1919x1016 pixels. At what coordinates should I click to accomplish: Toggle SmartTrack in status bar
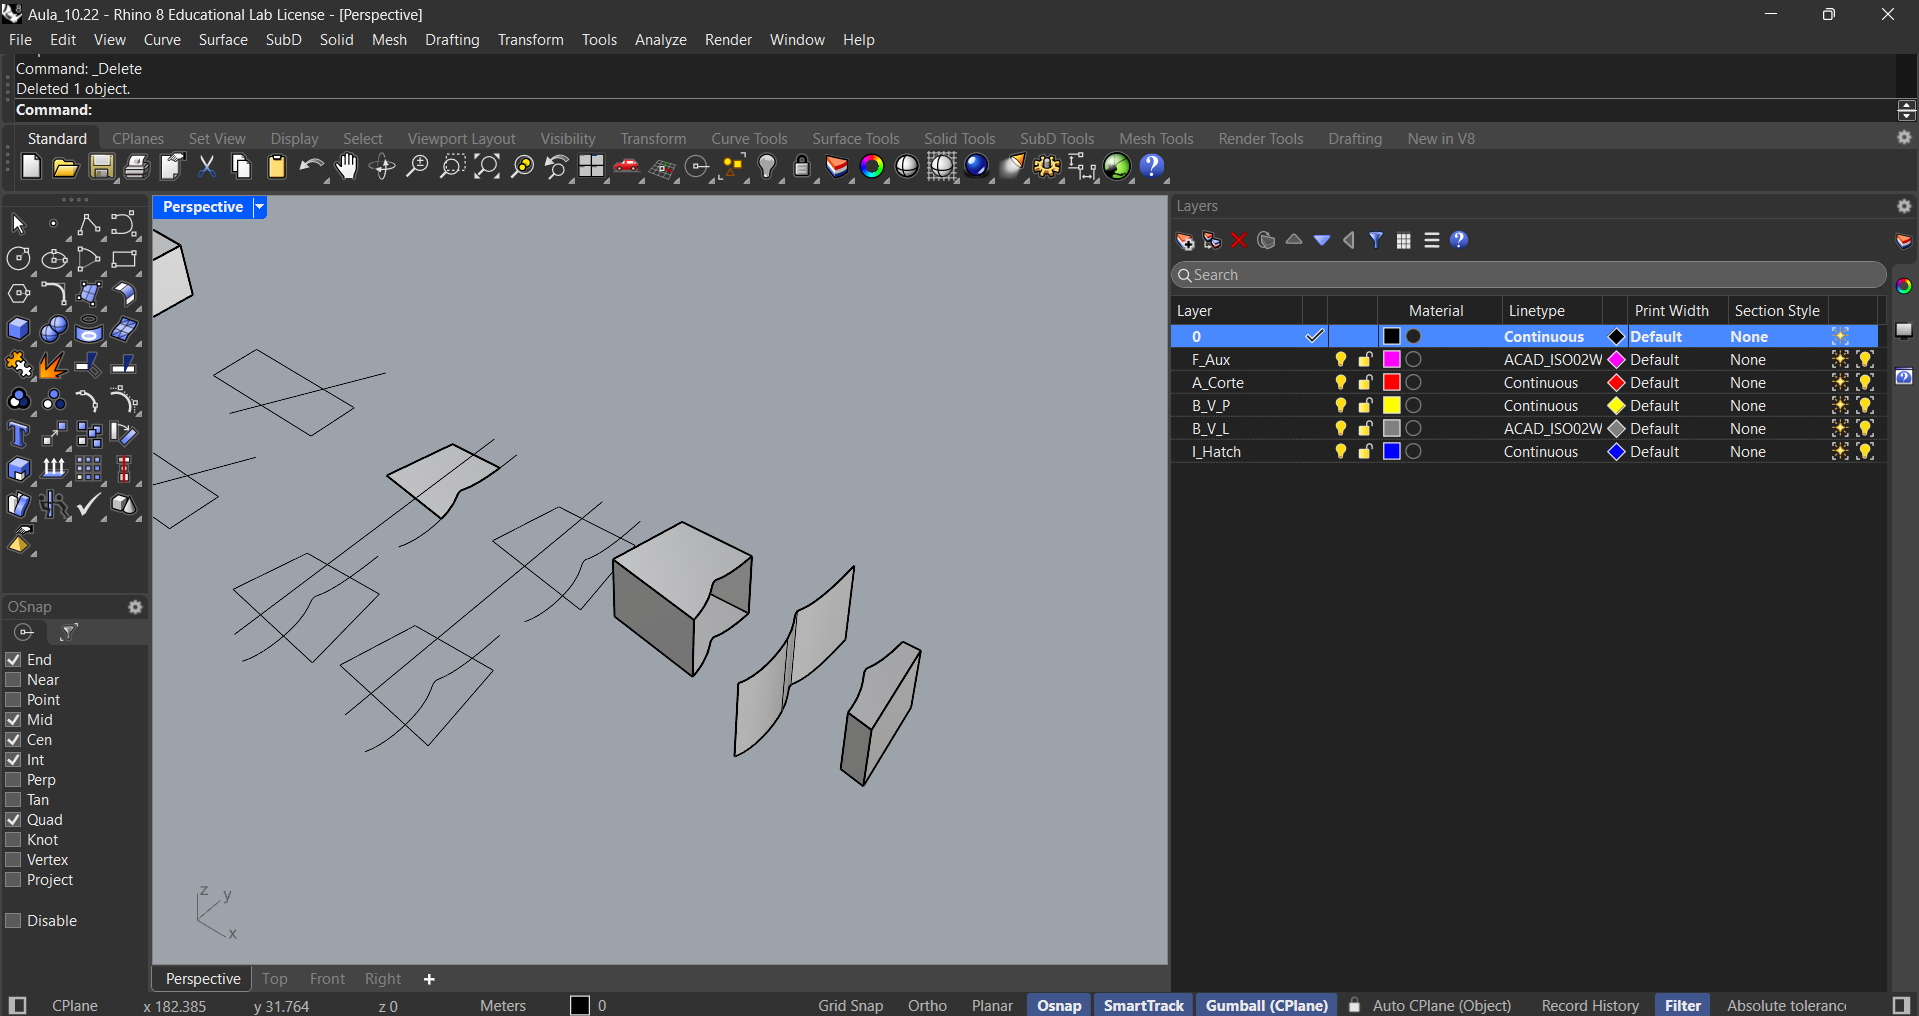tap(1144, 1006)
